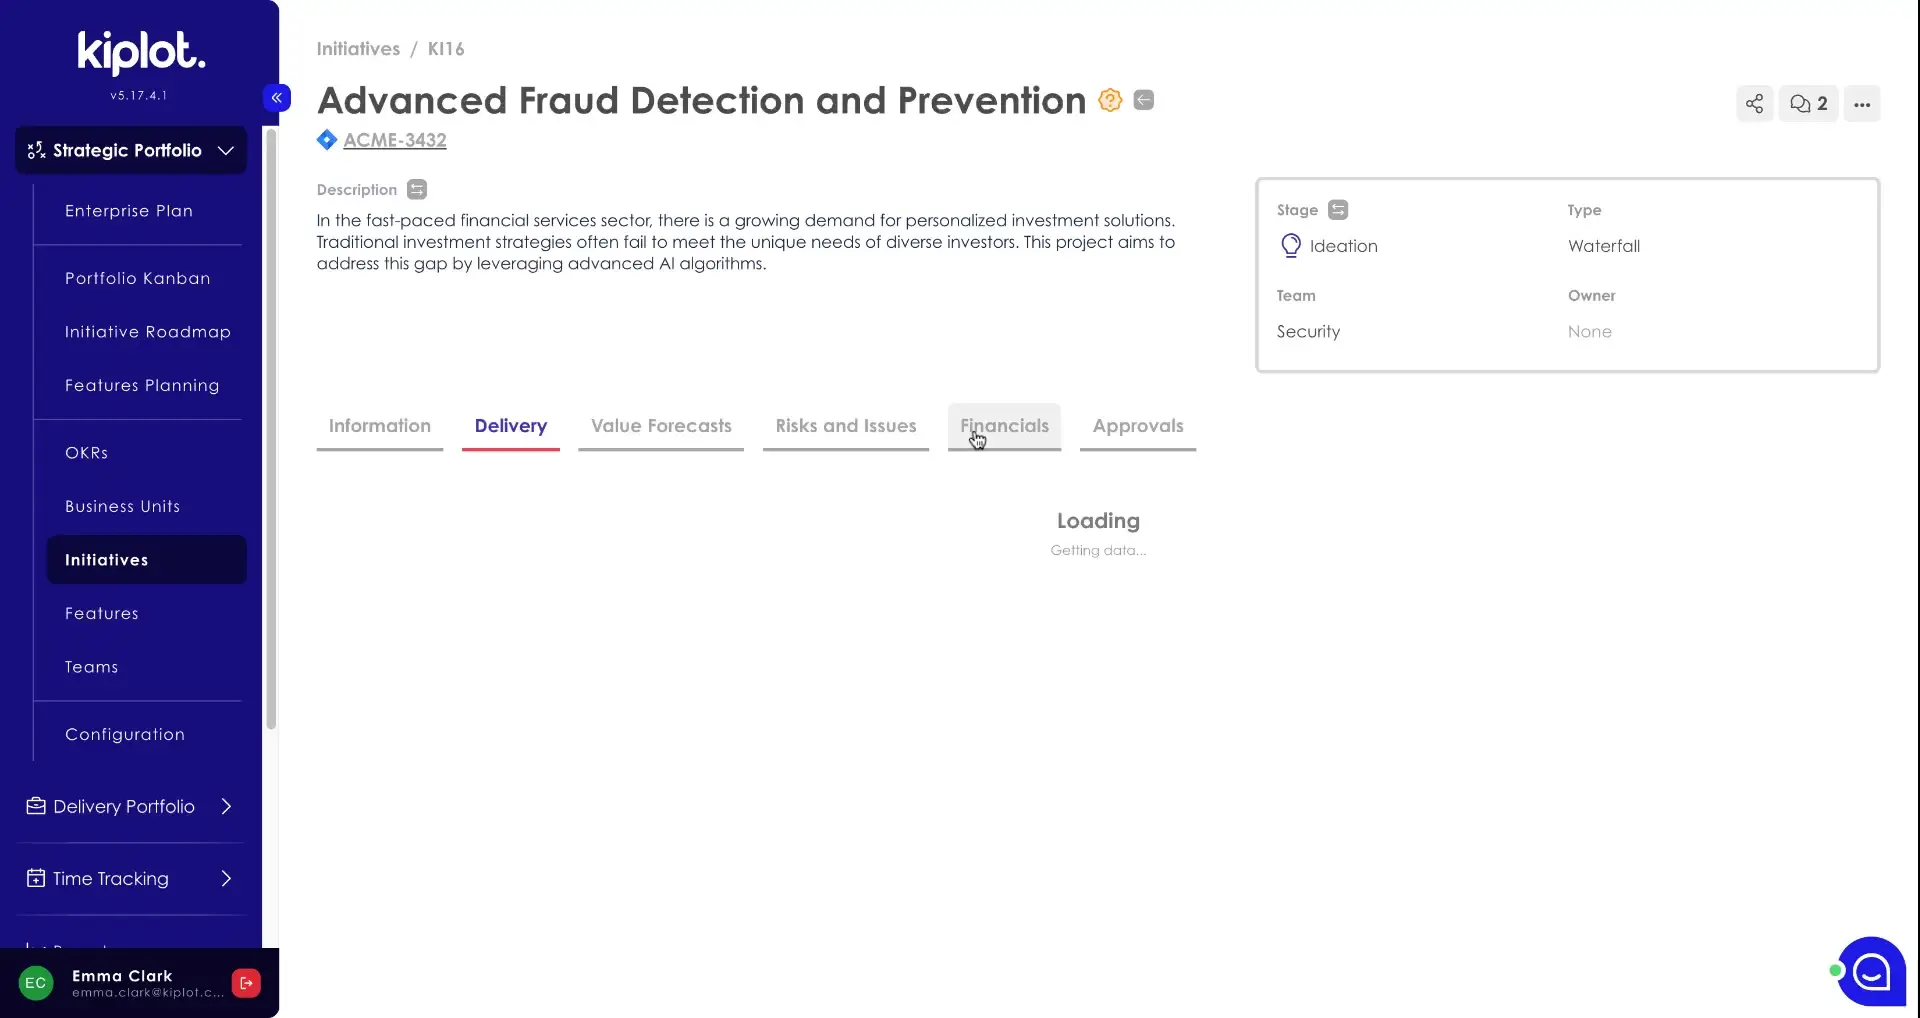1920x1018 pixels.
Task: Open the ACME-3432 link
Action: coord(394,141)
